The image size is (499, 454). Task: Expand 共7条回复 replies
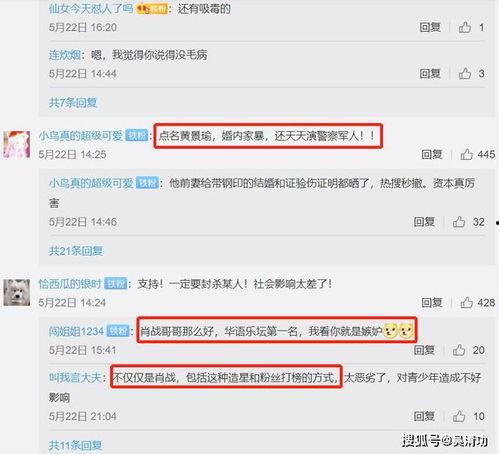pyautogui.click(x=73, y=103)
